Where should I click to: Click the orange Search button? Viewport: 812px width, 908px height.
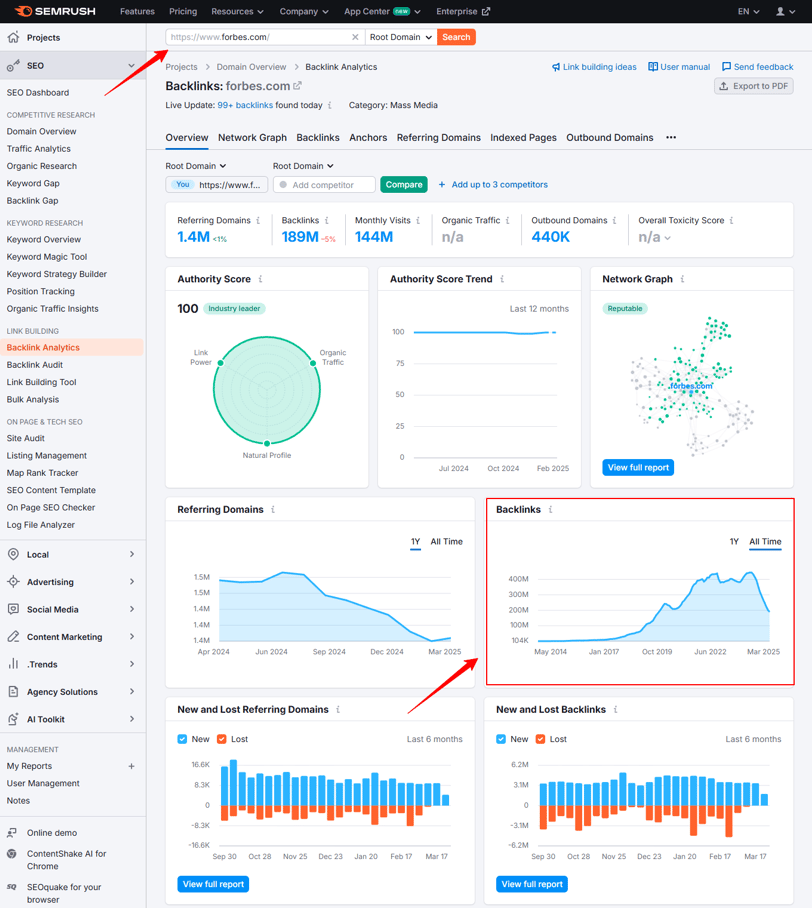(x=456, y=37)
